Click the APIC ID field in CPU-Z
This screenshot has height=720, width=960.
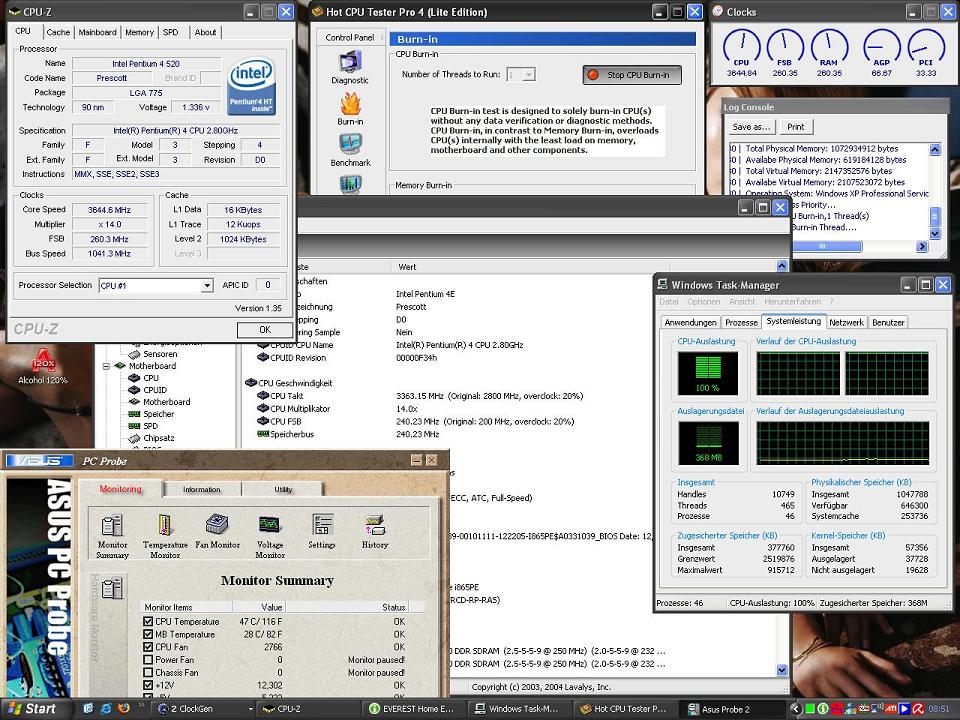[268, 285]
